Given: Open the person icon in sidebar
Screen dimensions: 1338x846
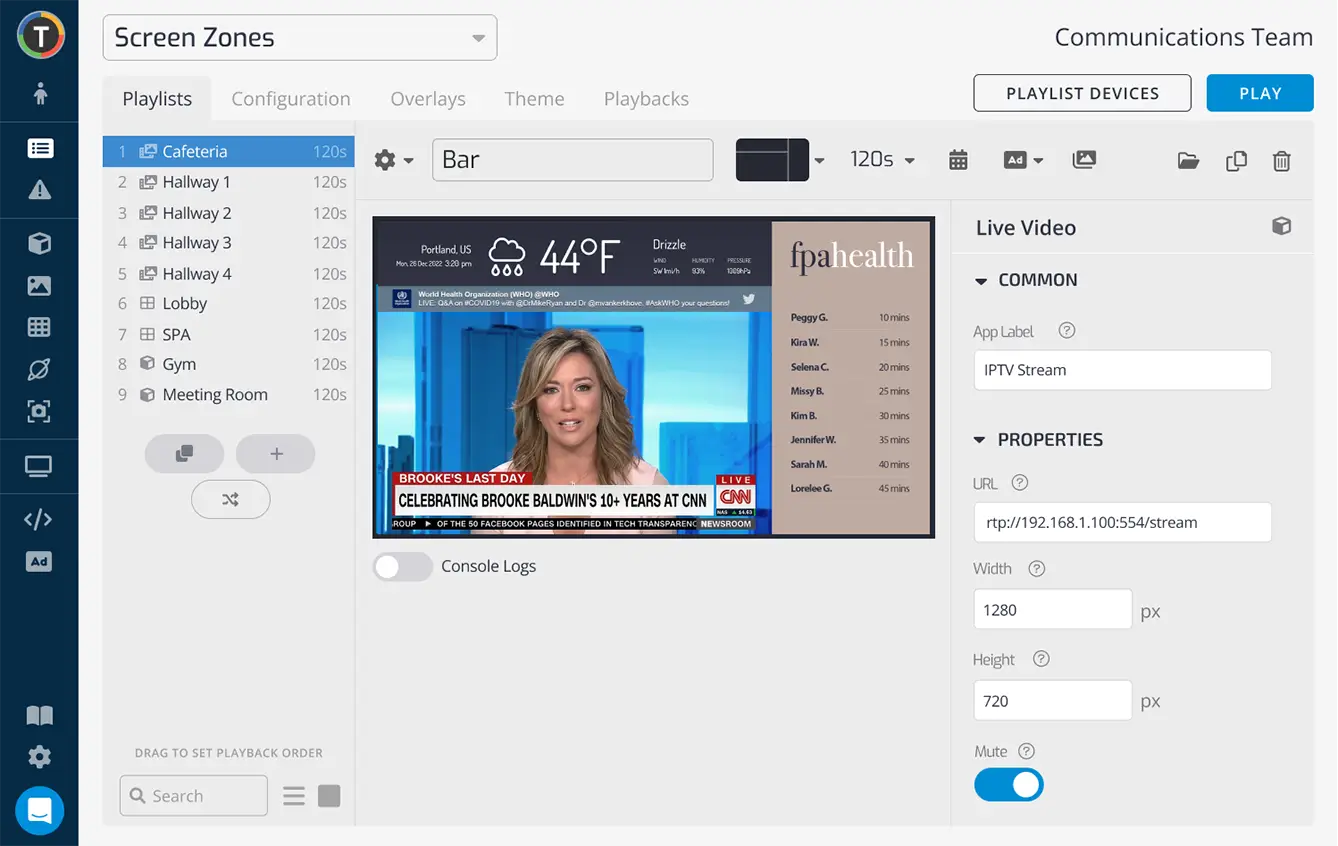Looking at the screenshot, I should point(40,94).
